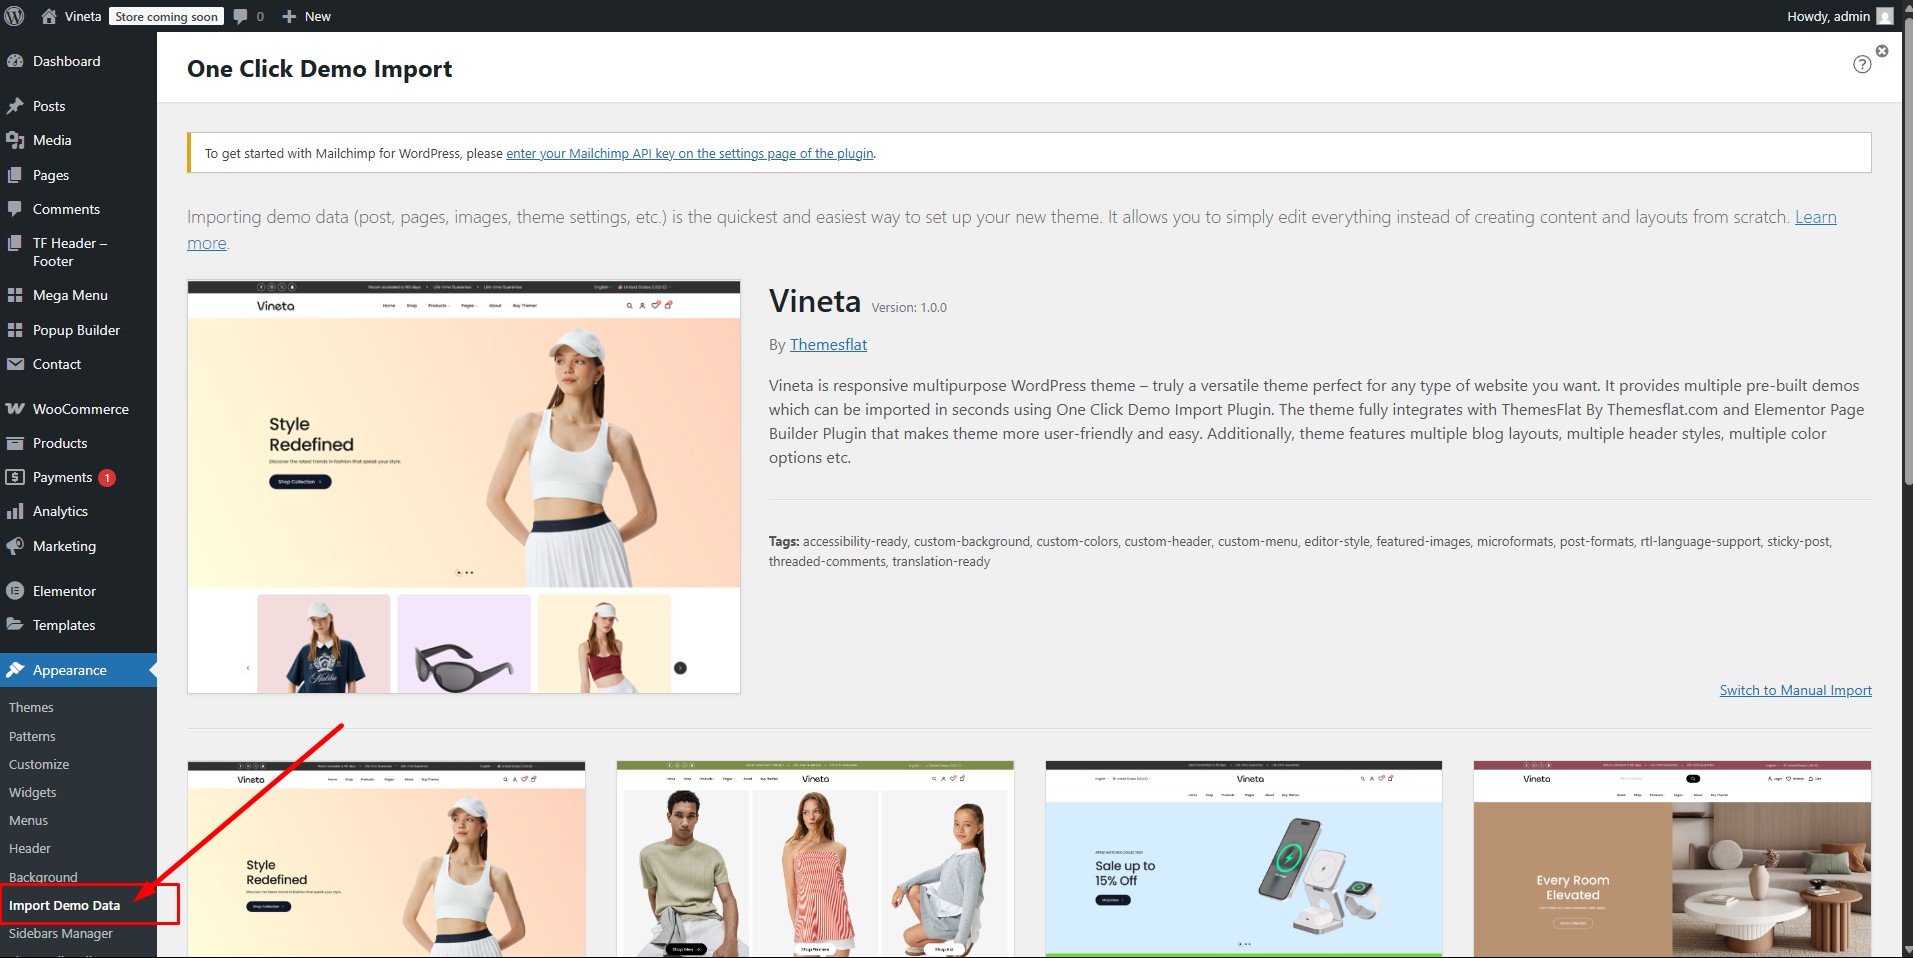Select the three-models fashion demo thumbnail

815,859
